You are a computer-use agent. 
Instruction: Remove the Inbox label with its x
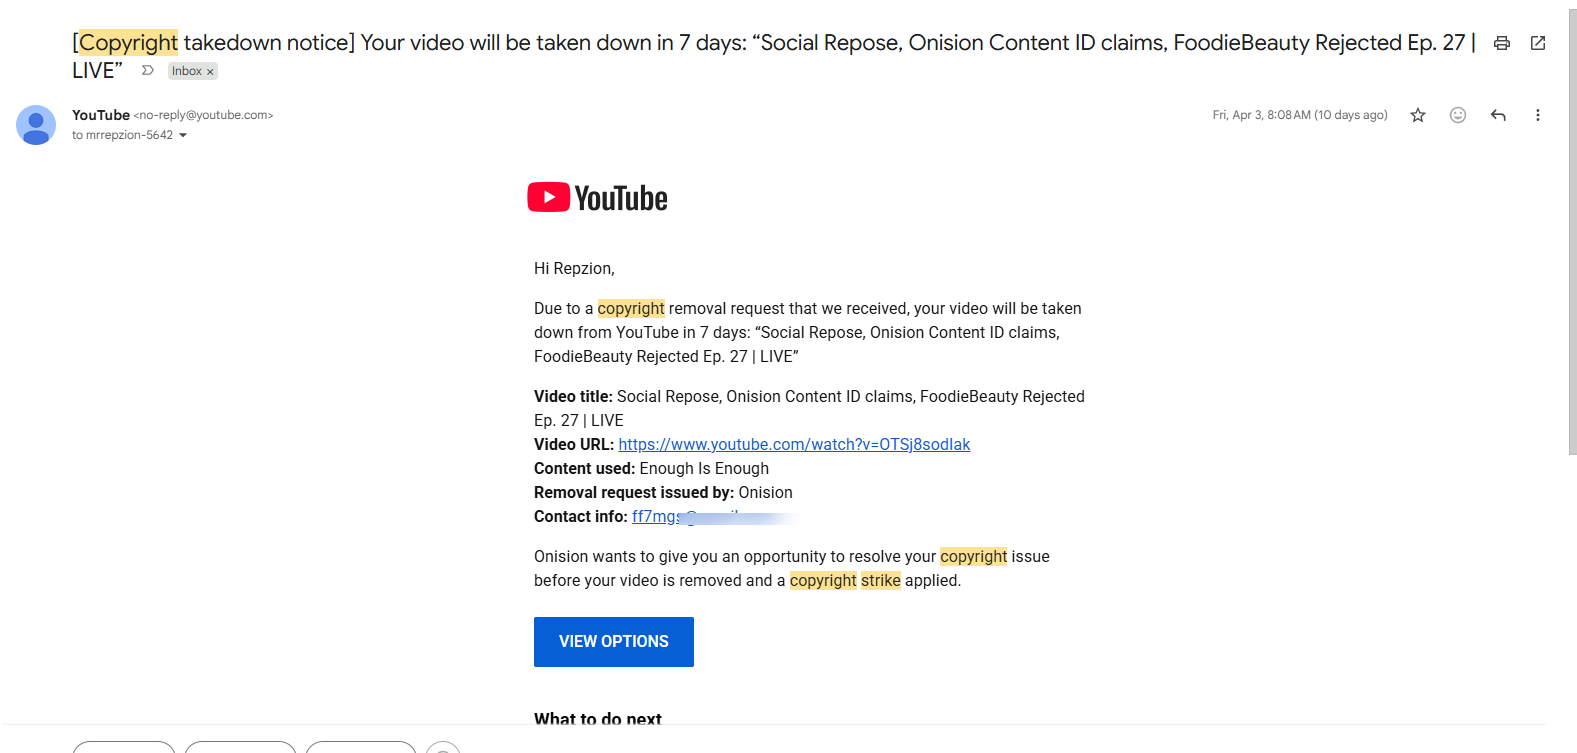click(x=210, y=72)
